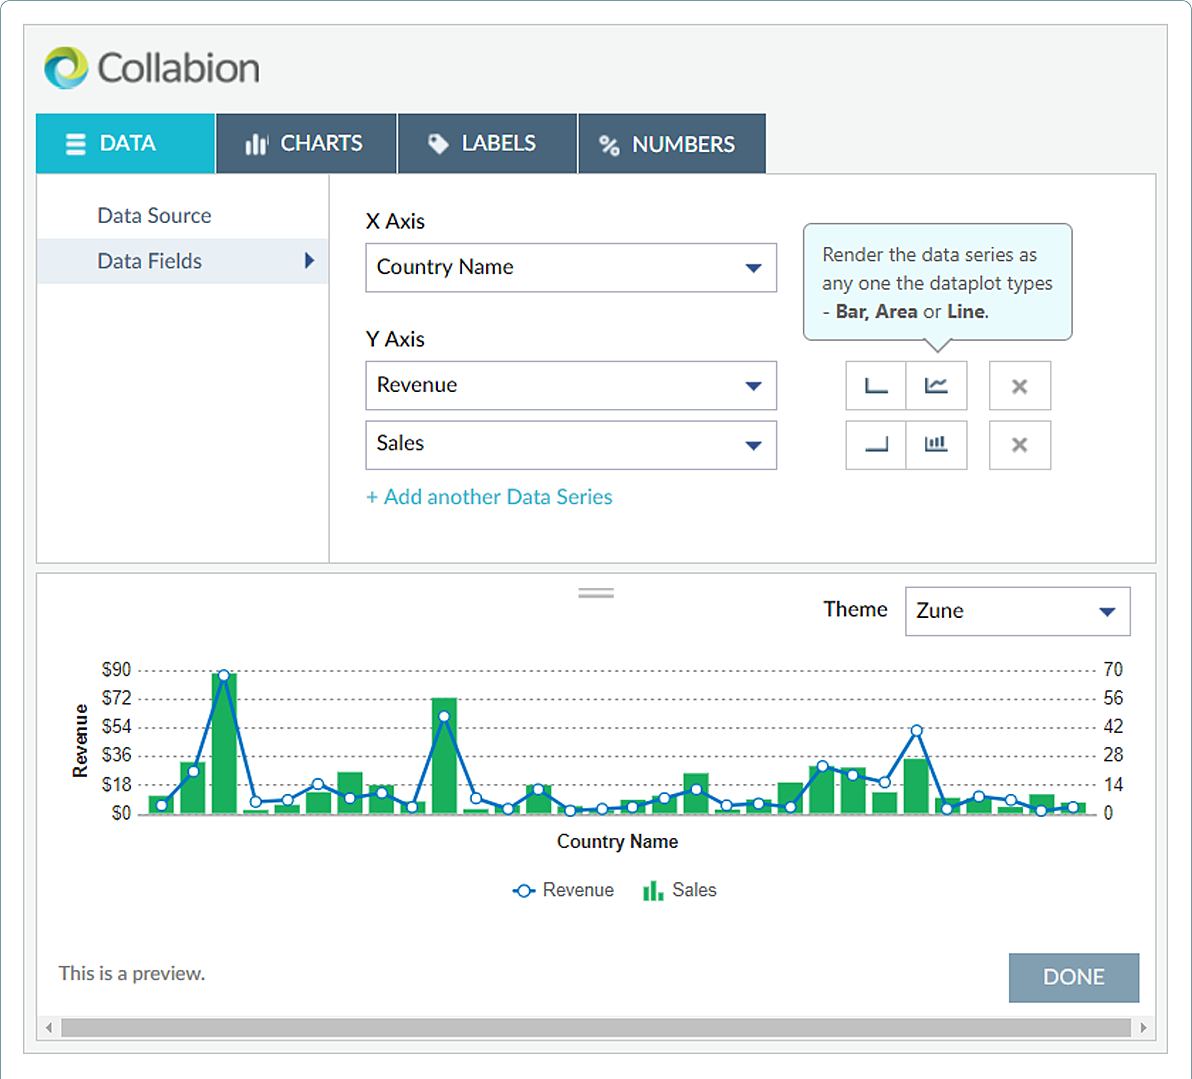Image resolution: width=1192 pixels, height=1079 pixels.
Task: Toggle the Sales legend color marker
Action: pyautogui.click(x=654, y=890)
